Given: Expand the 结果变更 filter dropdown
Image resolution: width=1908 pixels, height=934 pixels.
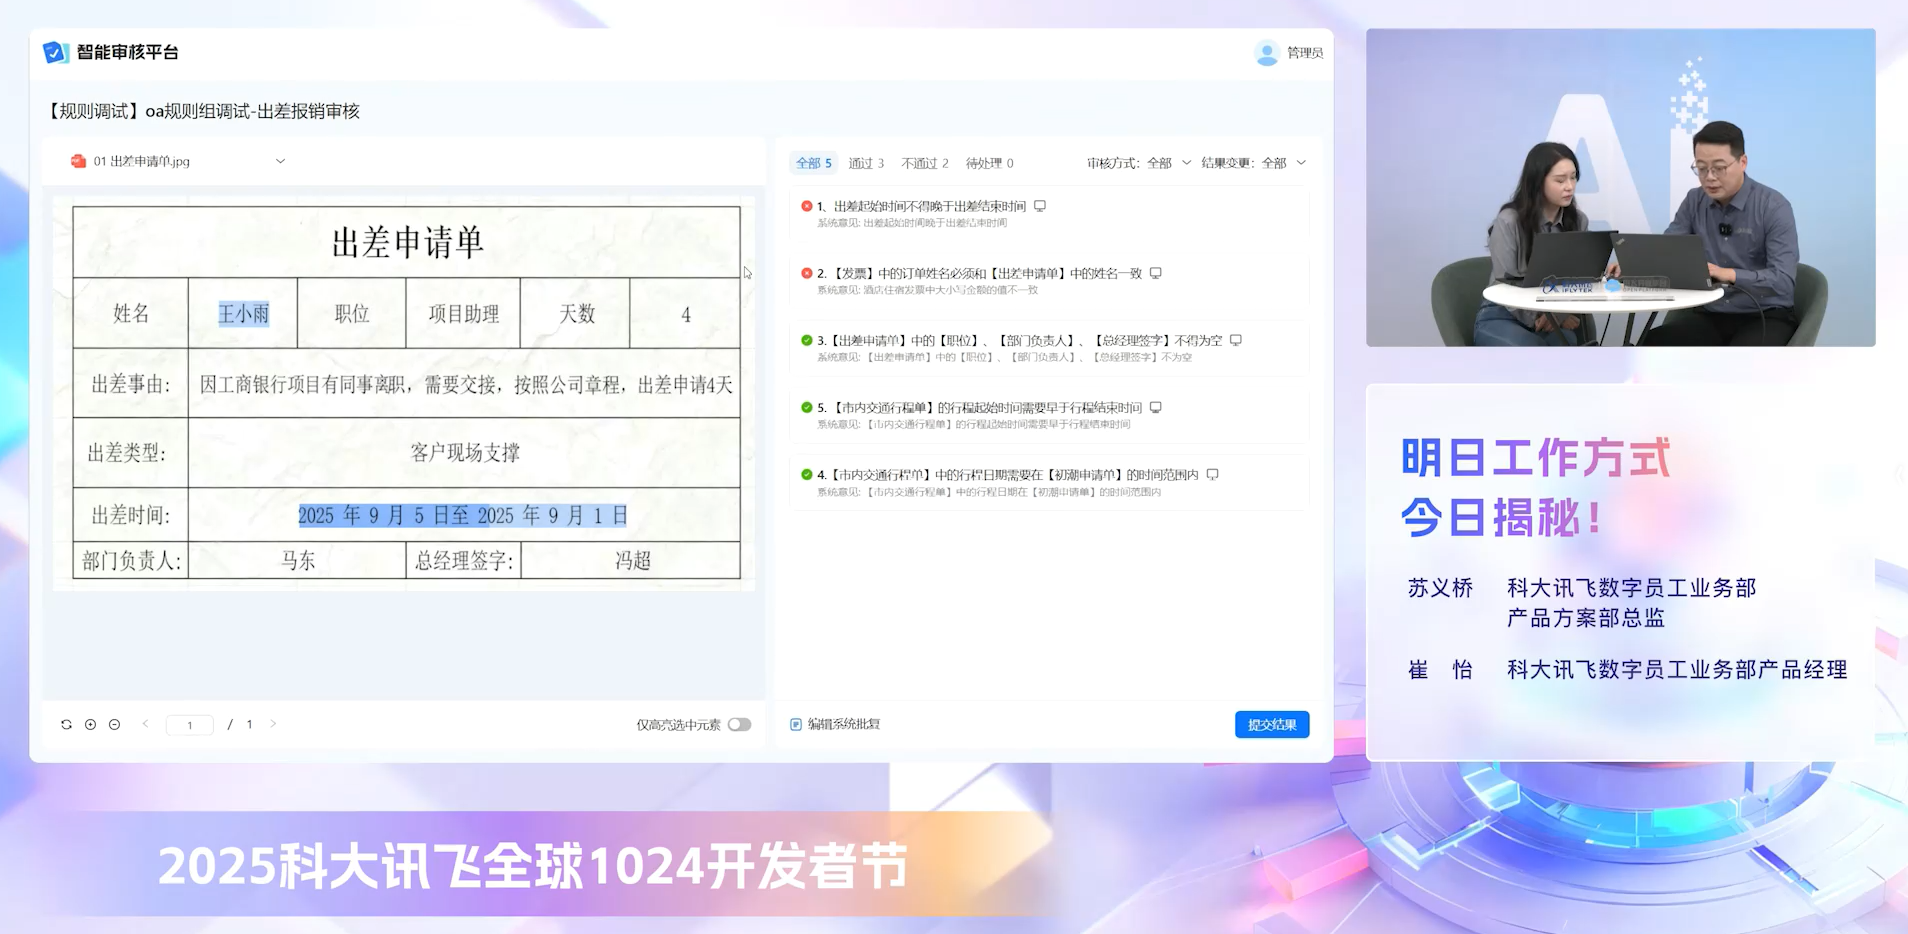Looking at the screenshot, I should click(1300, 163).
